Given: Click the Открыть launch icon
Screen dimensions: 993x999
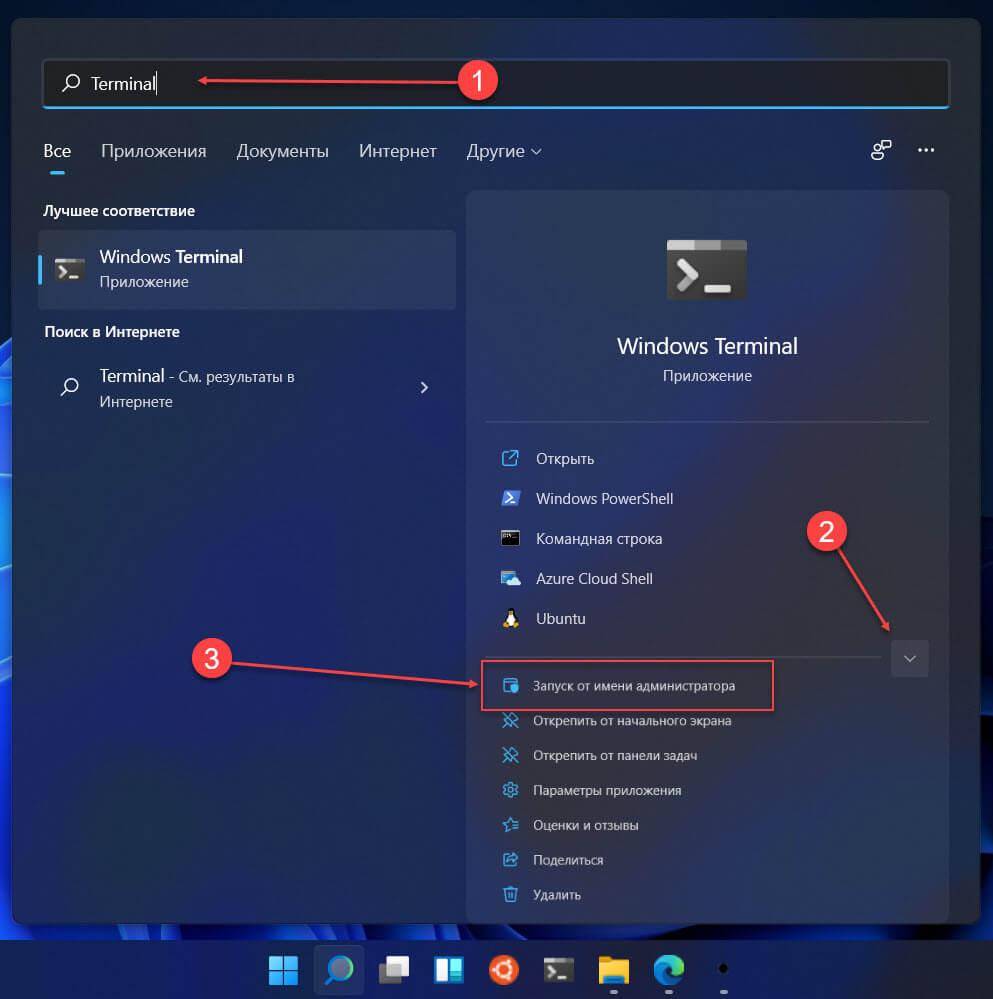Looking at the screenshot, I should [x=510, y=458].
